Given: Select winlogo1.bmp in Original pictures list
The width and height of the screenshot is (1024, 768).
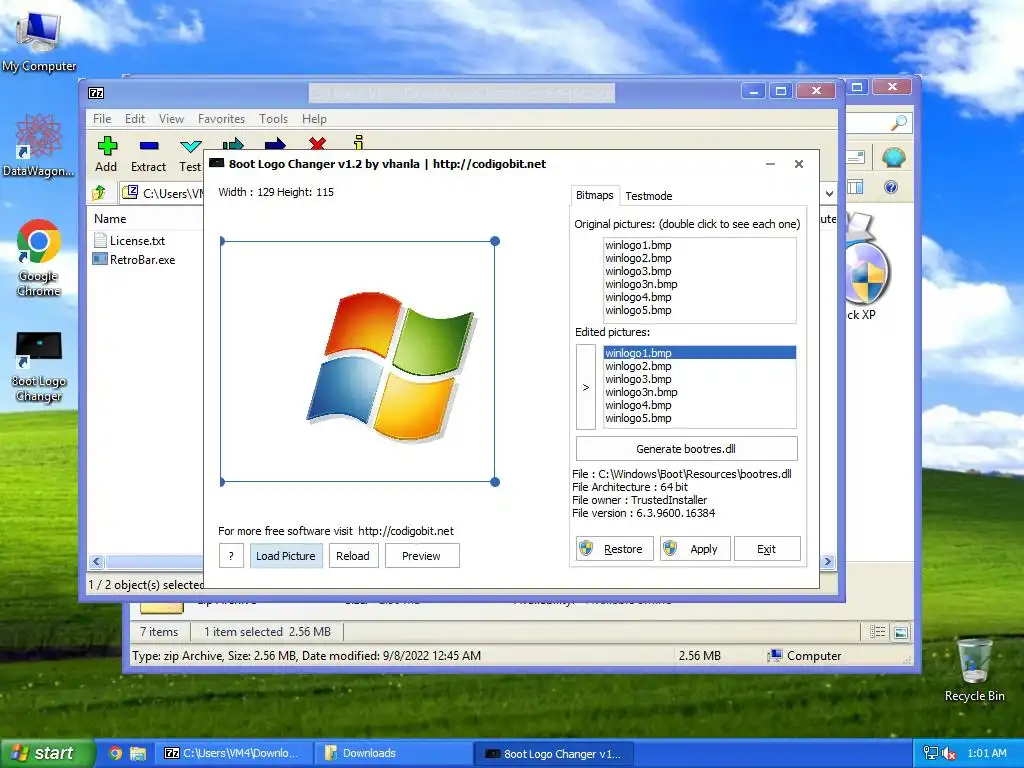Looking at the screenshot, I should pyautogui.click(x=638, y=245).
